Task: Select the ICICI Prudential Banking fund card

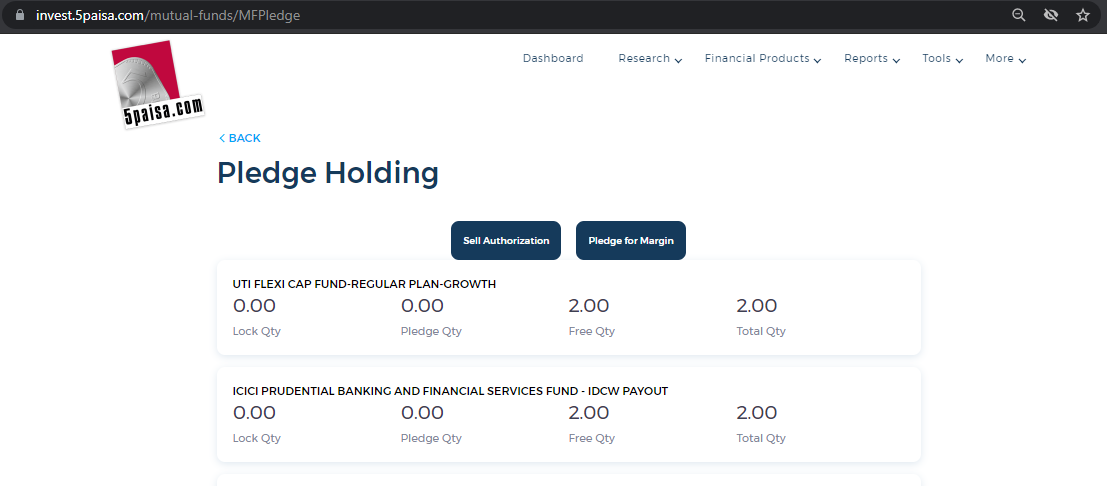Action: pyautogui.click(x=569, y=414)
